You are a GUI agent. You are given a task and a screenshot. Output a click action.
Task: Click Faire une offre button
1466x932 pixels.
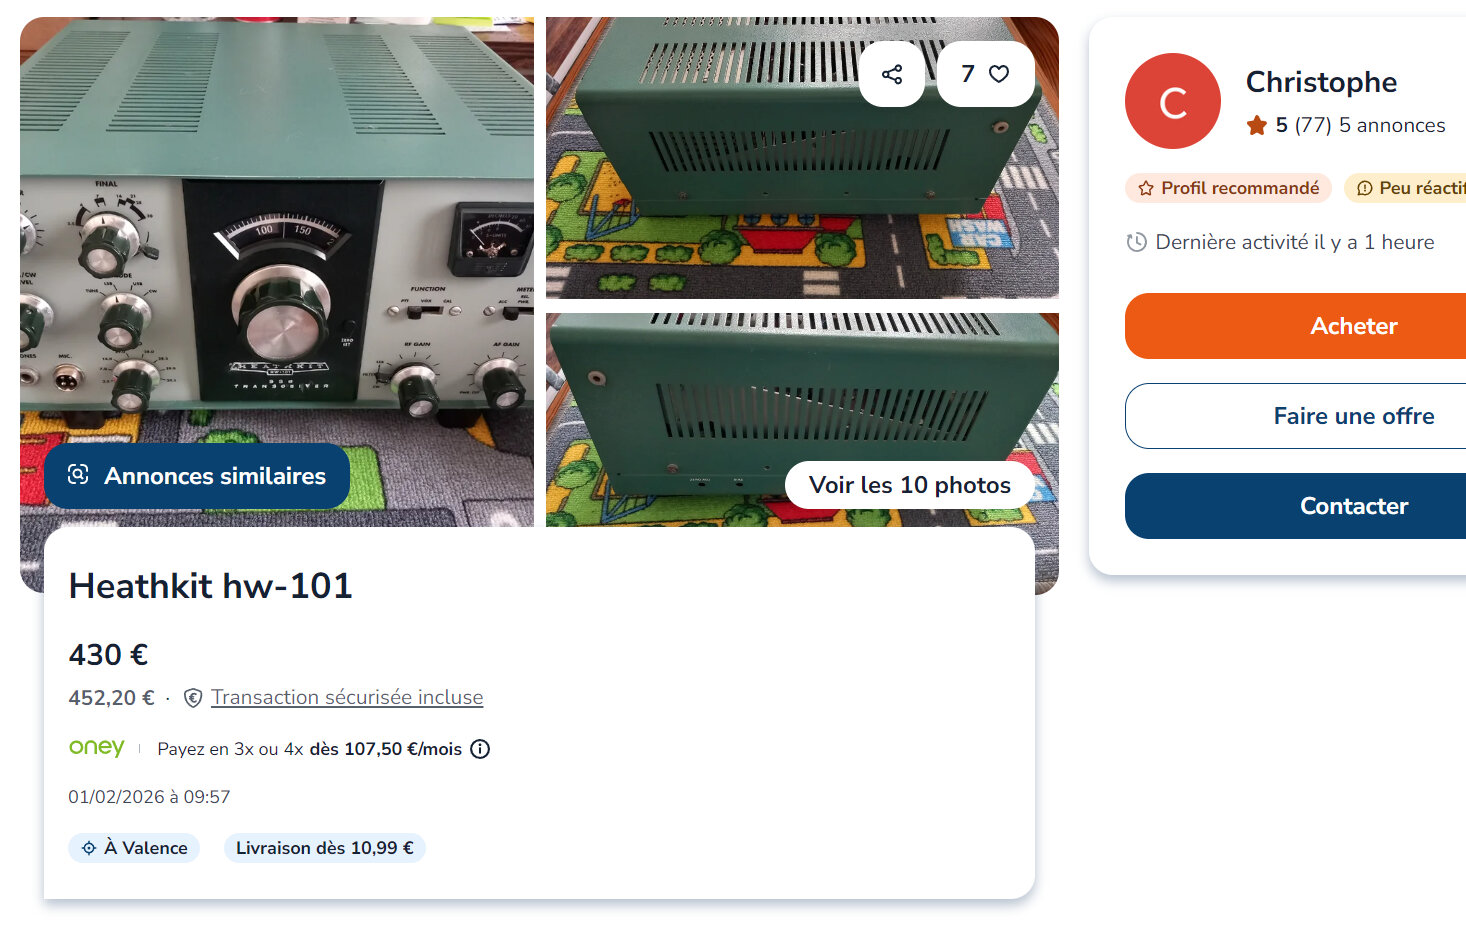[1295, 416]
